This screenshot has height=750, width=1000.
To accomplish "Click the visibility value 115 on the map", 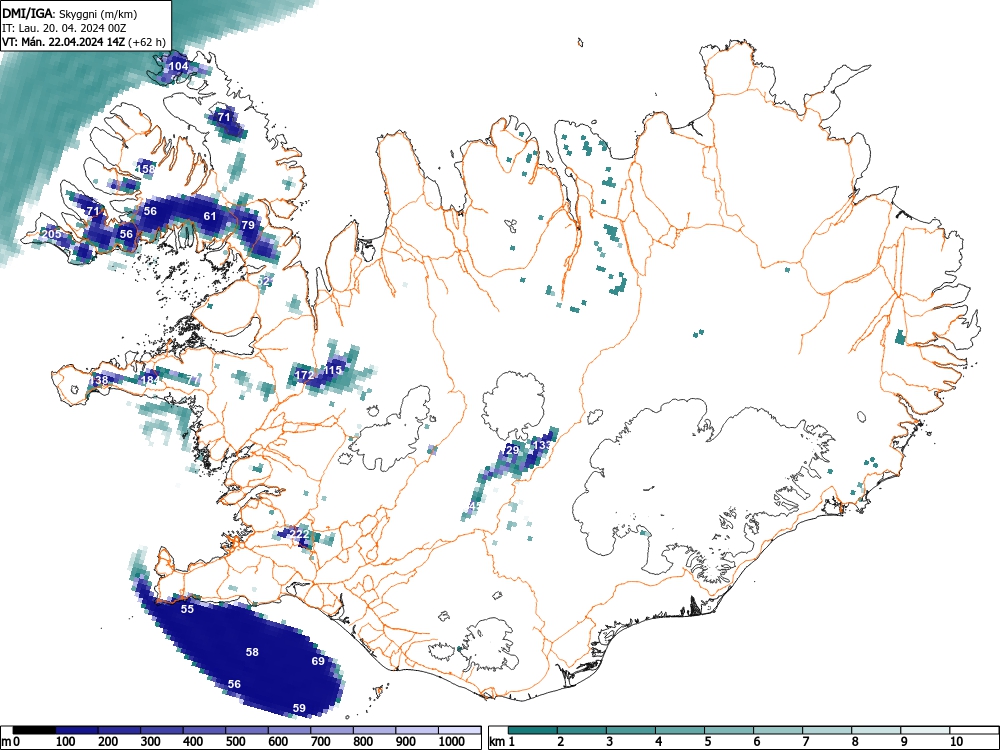I will (333, 370).
